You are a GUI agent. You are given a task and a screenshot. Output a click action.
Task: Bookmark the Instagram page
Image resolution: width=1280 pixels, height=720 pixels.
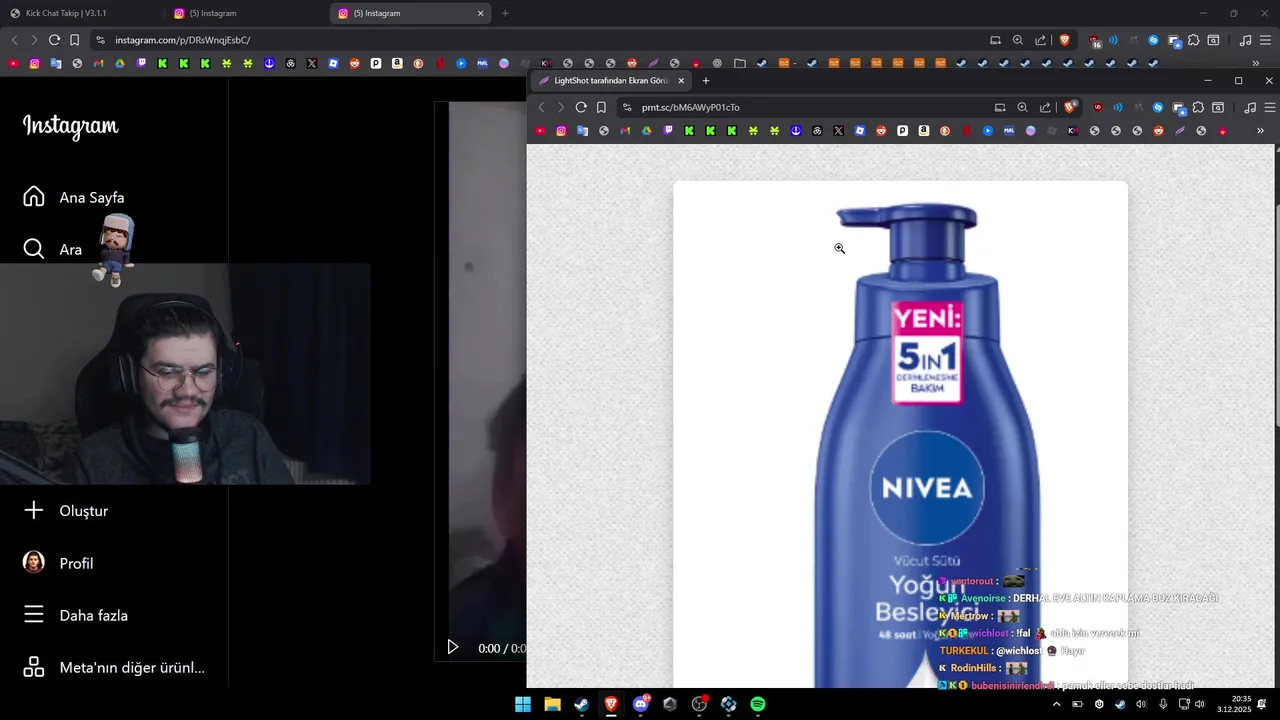pyautogui.click(x=74, y=40)
